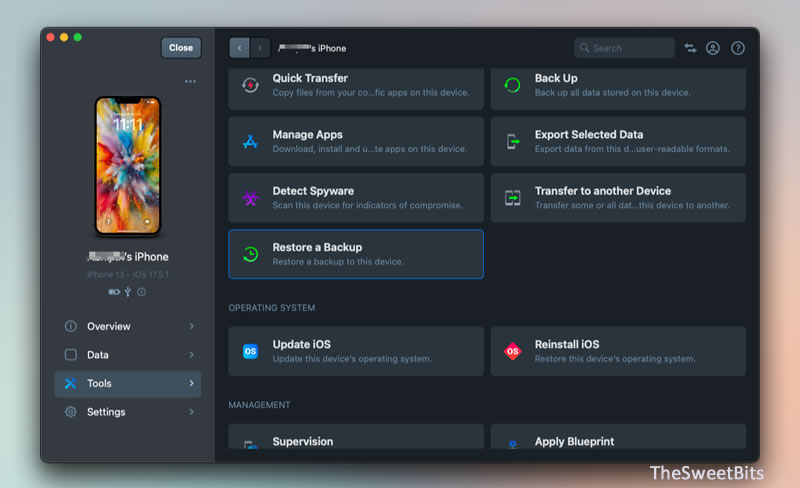Click the Close button

[181, 48]
